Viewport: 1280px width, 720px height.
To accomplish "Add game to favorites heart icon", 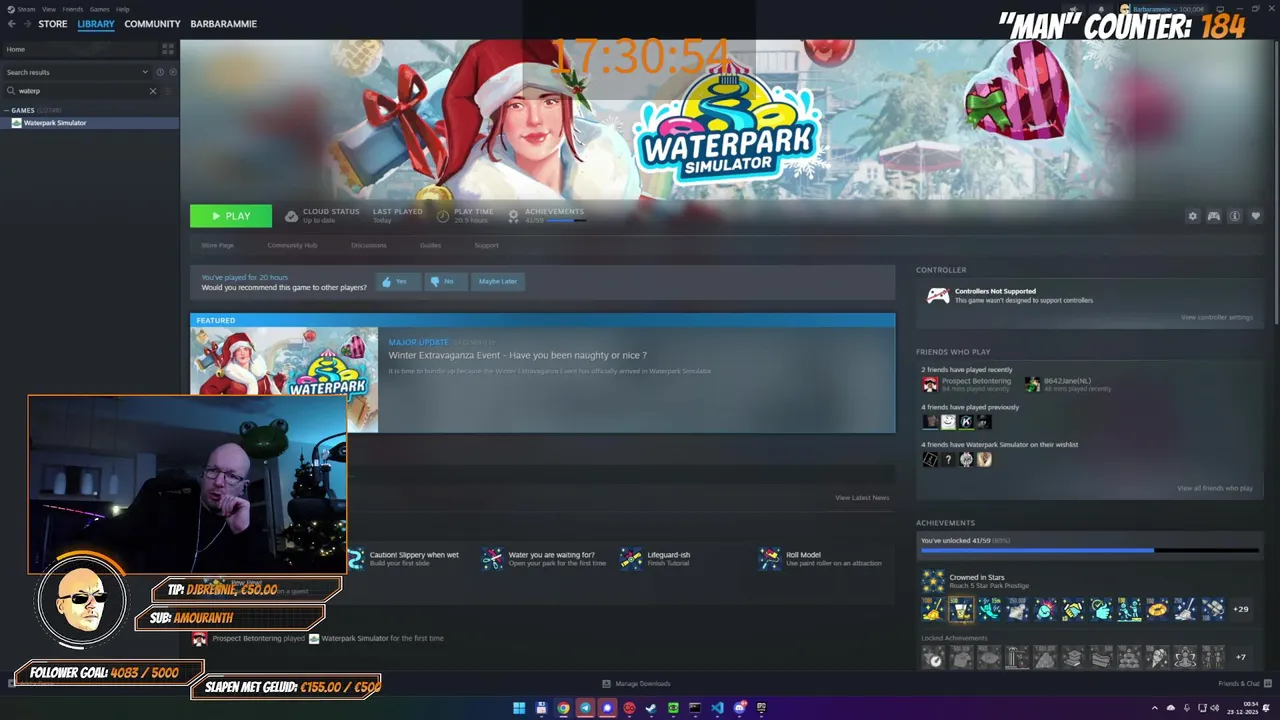I will [1256, 216].
